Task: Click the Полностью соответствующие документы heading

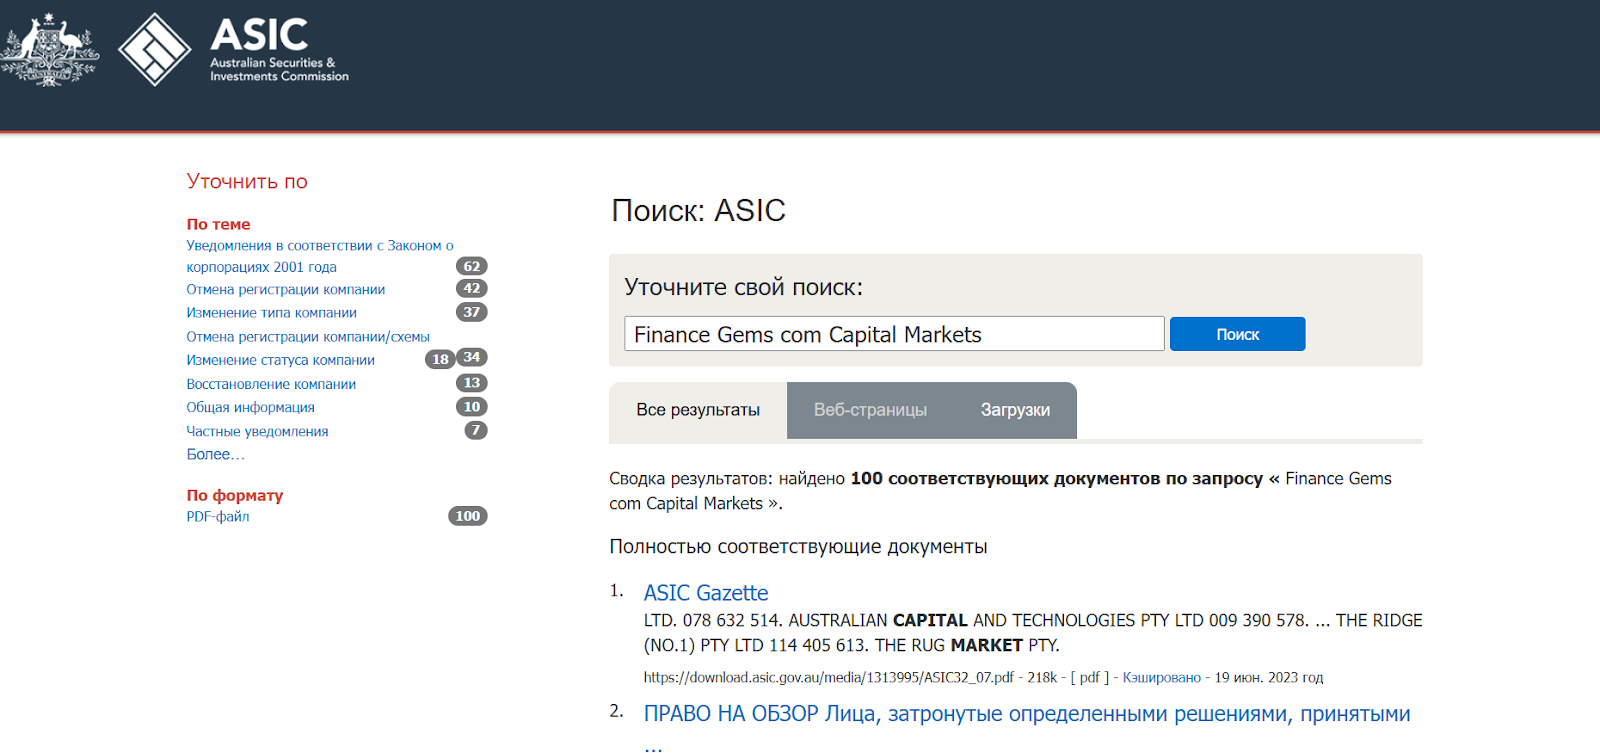Action: [x=798, y=547]
